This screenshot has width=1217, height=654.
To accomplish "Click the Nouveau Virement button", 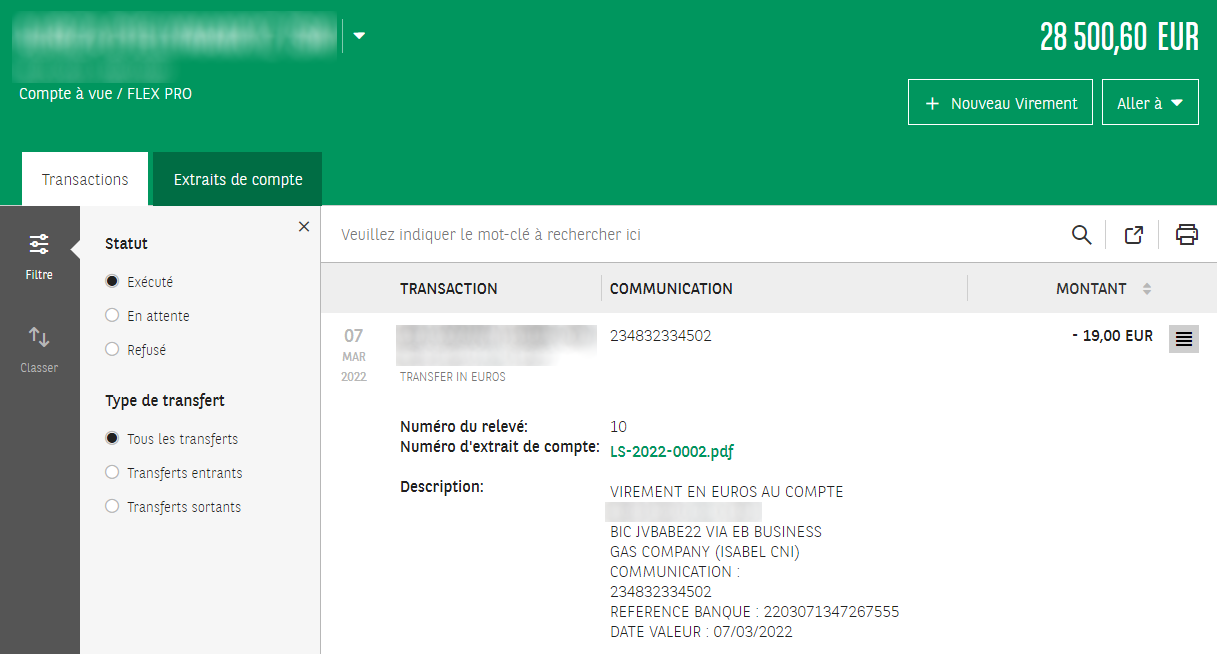I will tap(1000, 103).
